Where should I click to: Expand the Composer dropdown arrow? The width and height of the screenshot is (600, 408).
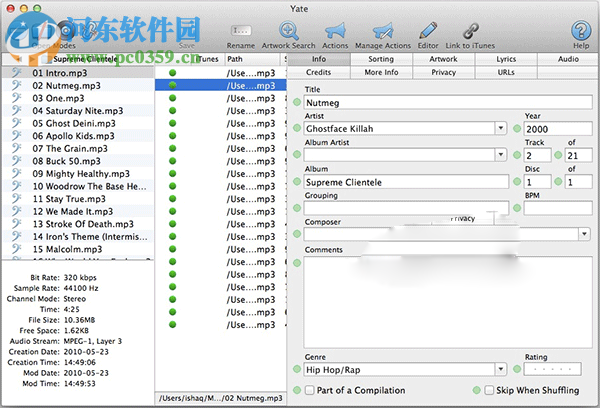[584, 234]
